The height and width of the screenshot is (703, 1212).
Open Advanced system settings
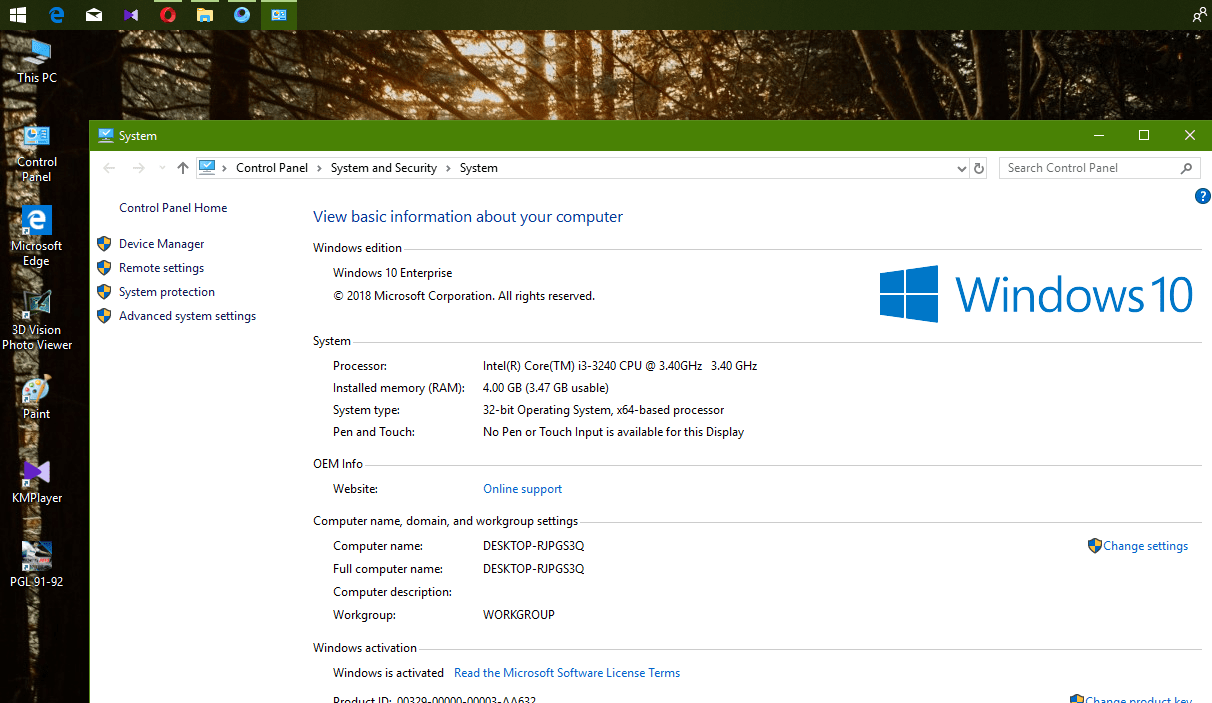coord(187,316)
